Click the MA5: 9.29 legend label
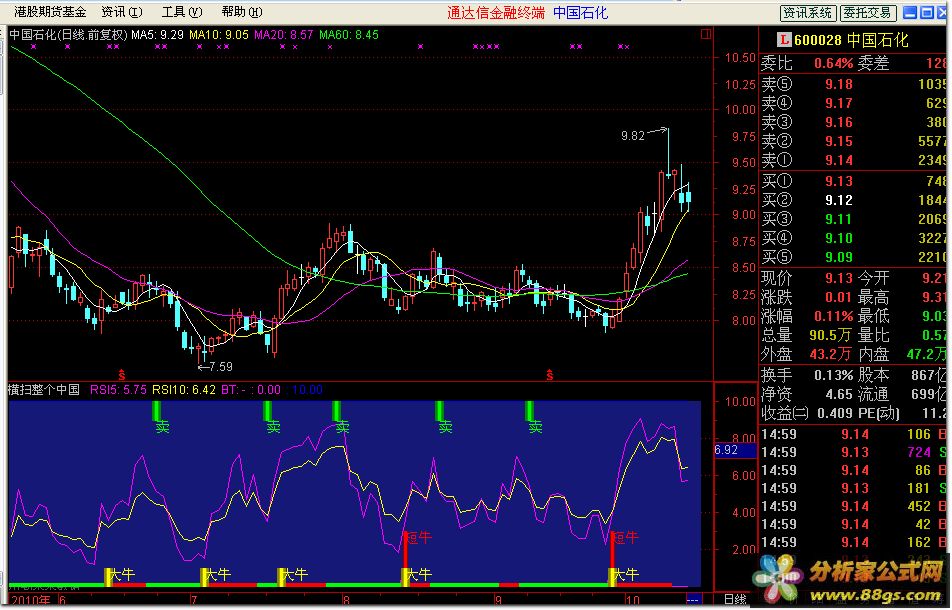This screenshot has width=952, height=610. coord(157,35)
